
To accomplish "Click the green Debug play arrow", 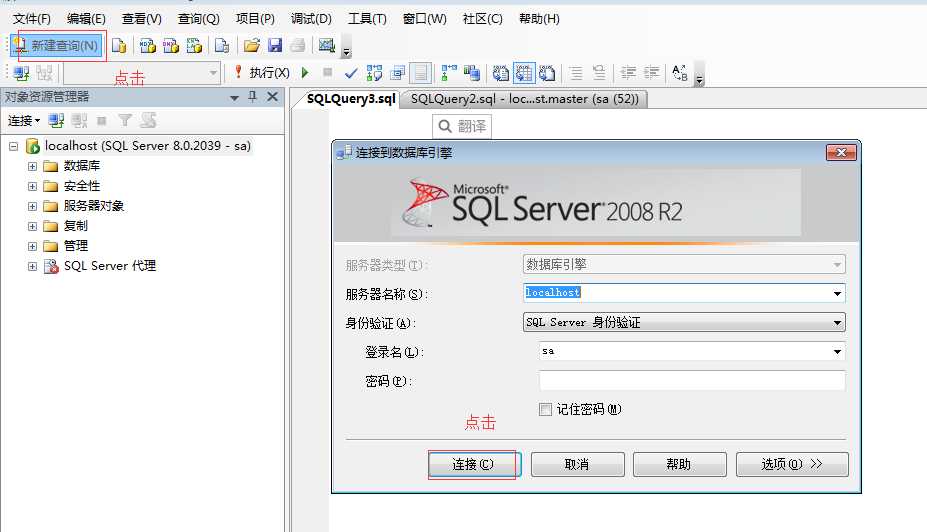I will [x=305, y=73].
